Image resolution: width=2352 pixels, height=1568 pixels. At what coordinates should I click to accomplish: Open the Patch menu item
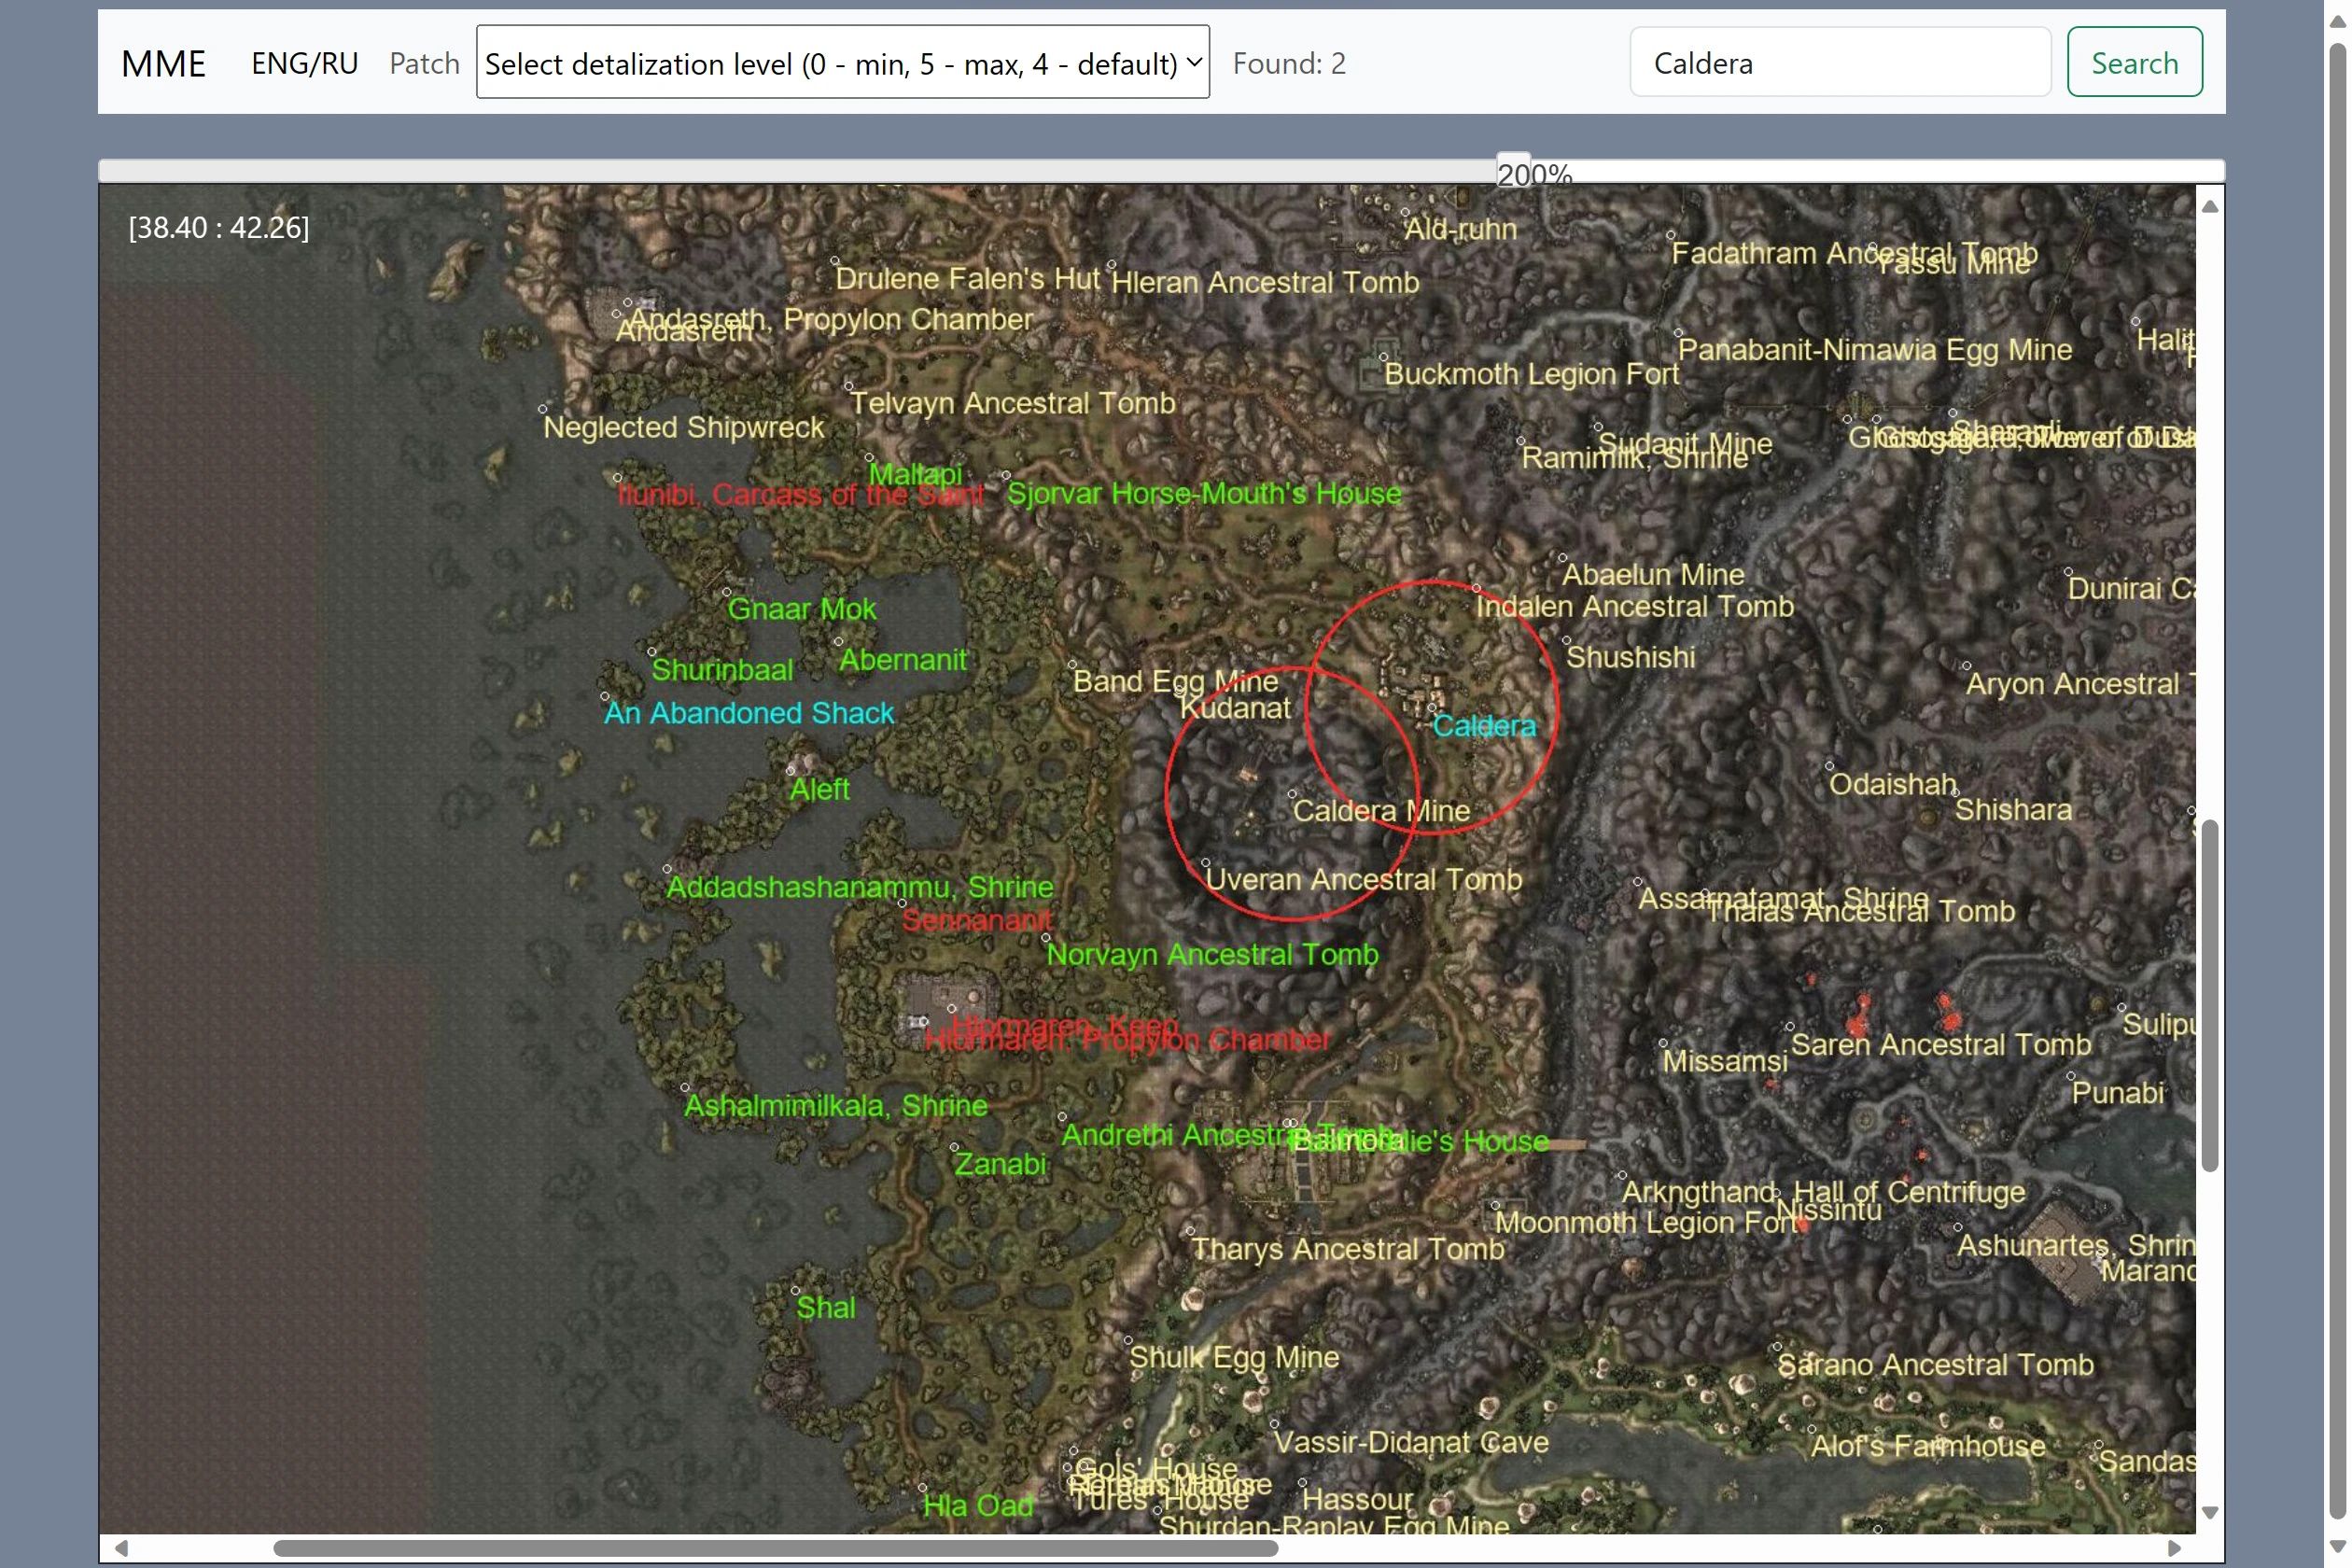pyautogui.click(x=424, y=63)
